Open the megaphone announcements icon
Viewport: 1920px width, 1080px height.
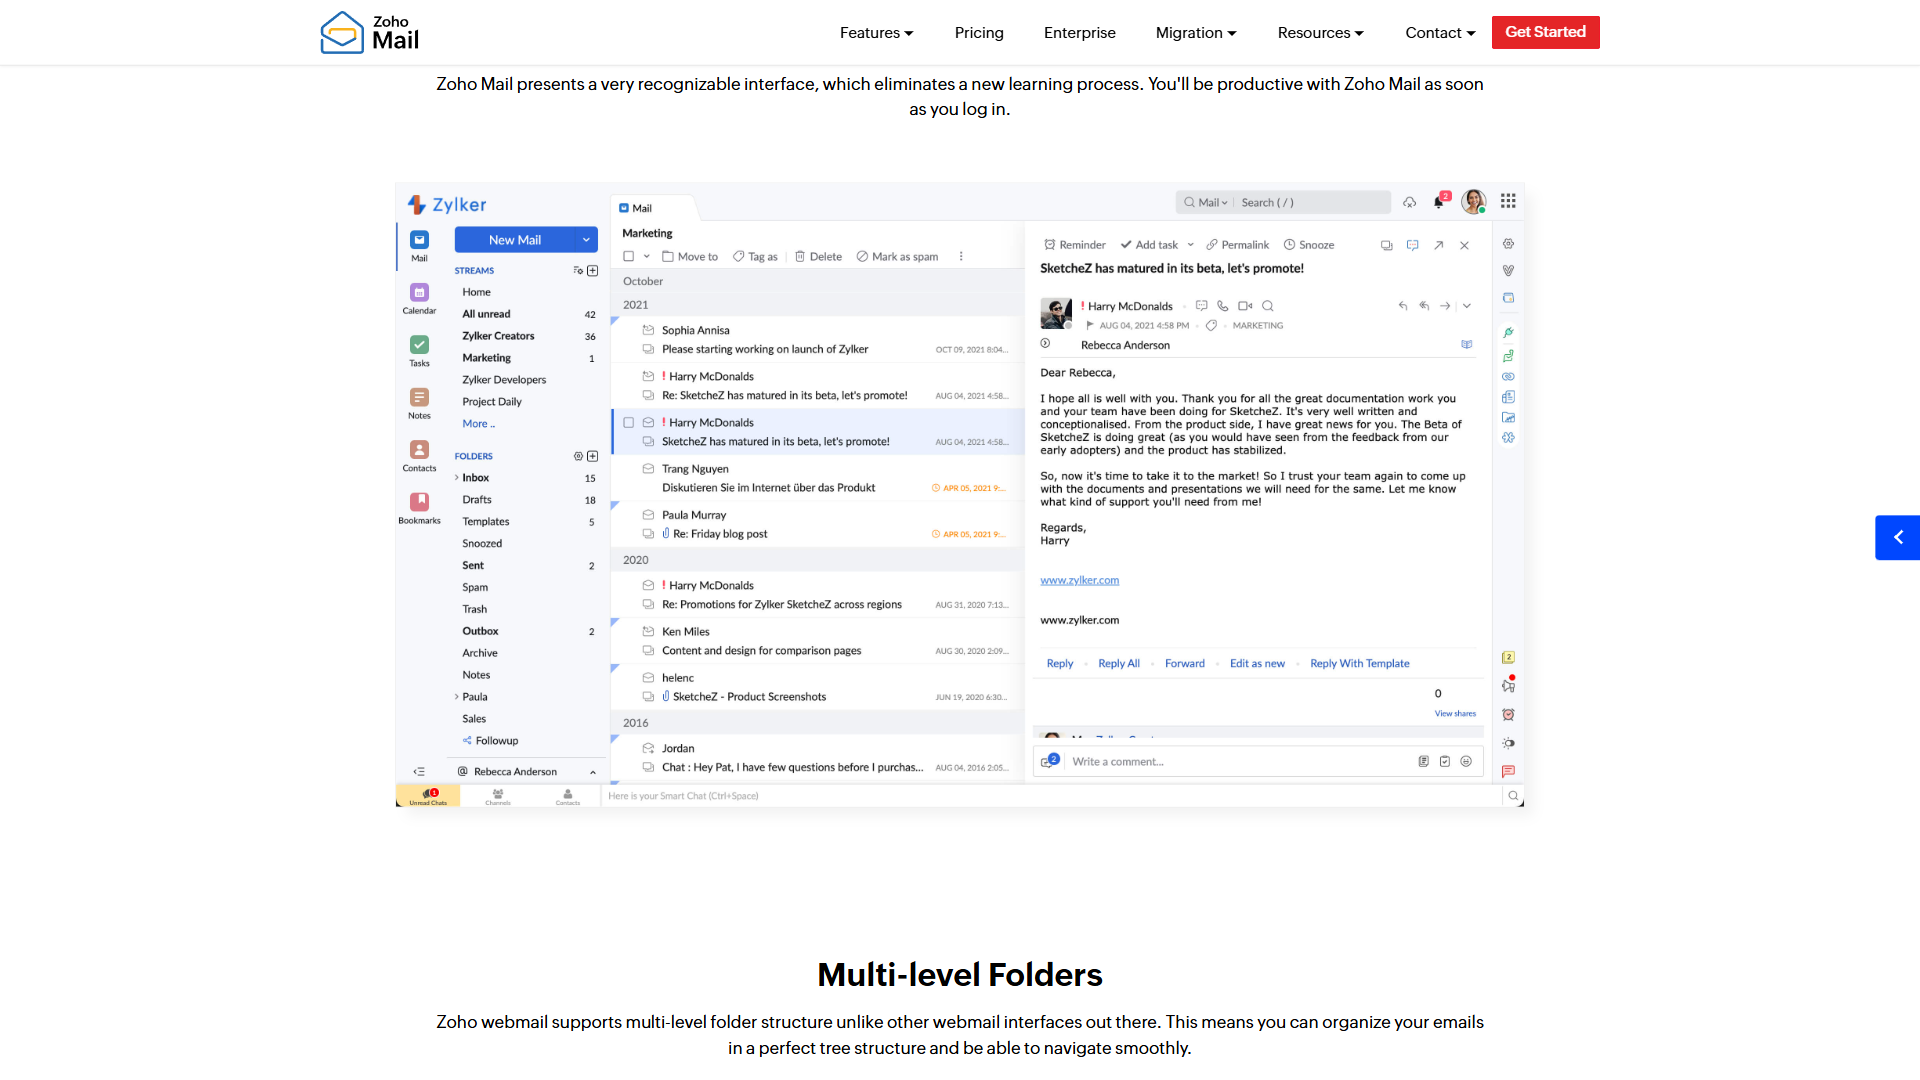pos(1508,685)
